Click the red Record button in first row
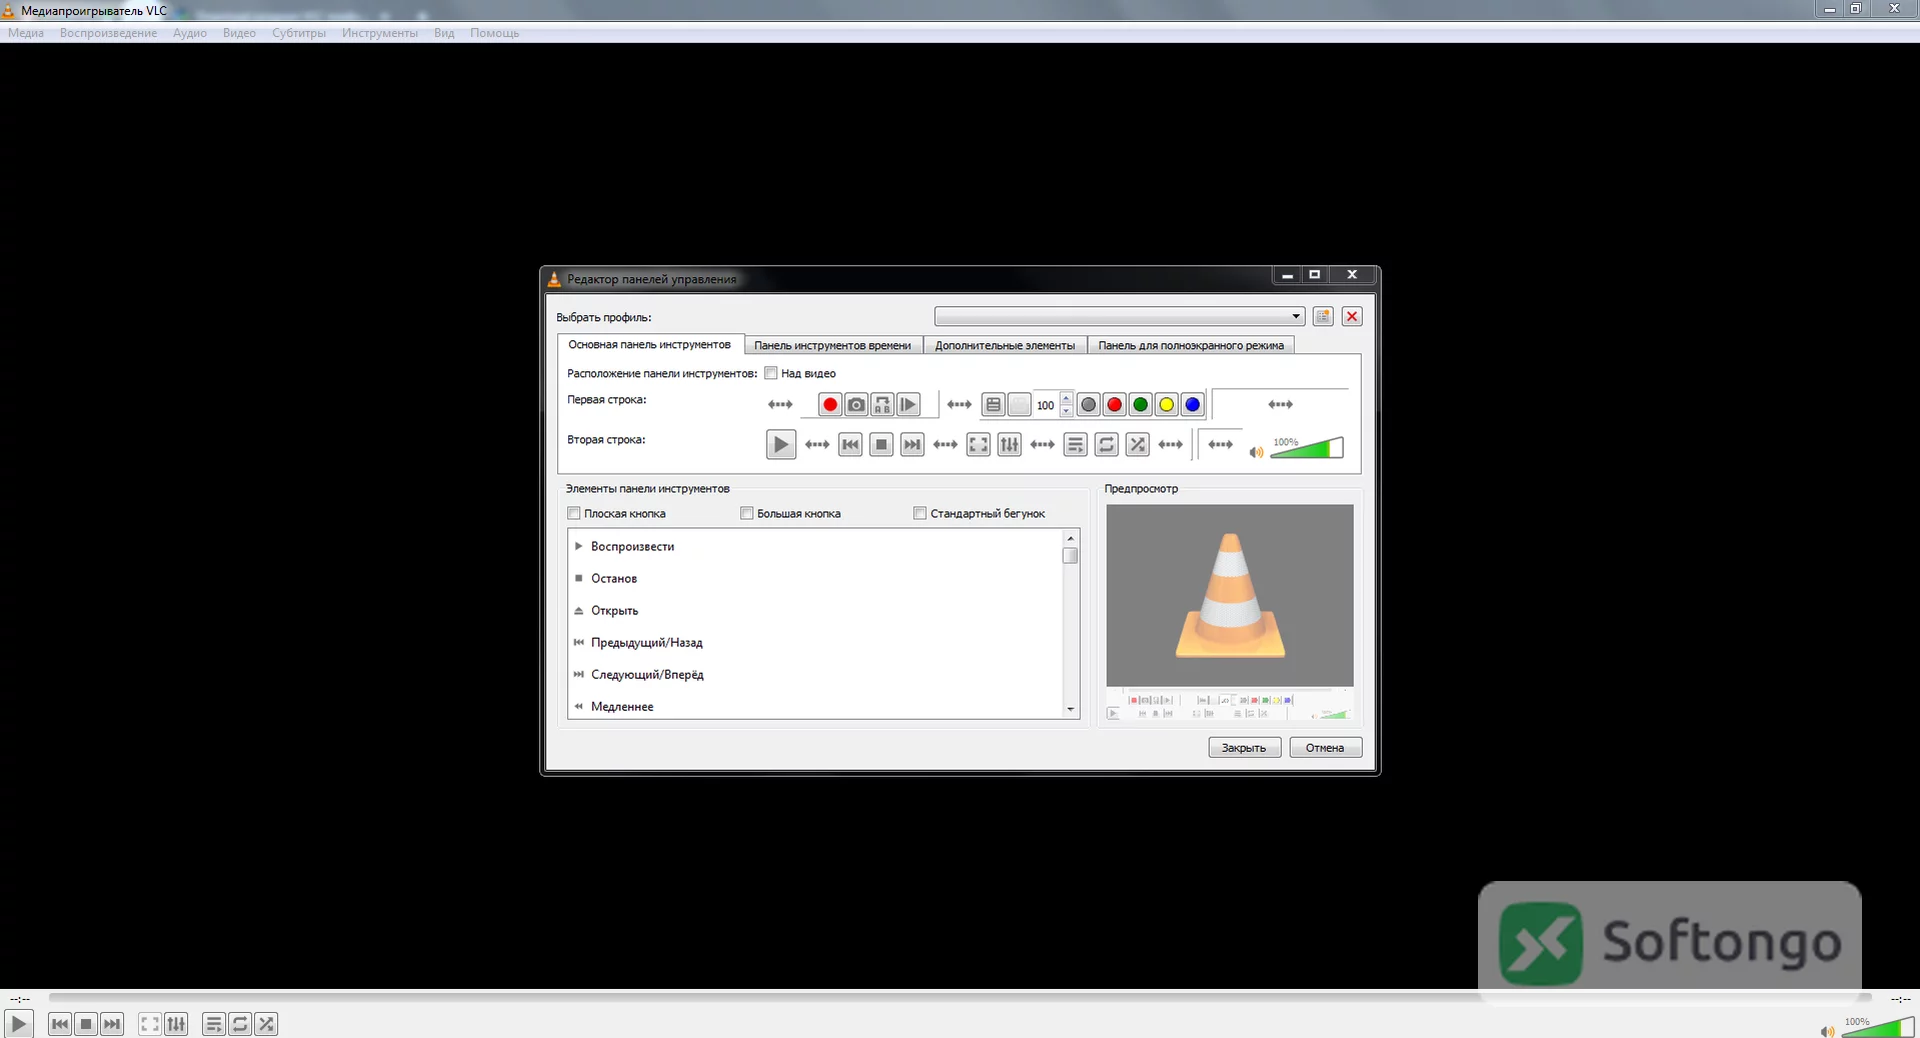Image resolution: width=1920 pixels, height=1038 pixels. tap(830, 405)
